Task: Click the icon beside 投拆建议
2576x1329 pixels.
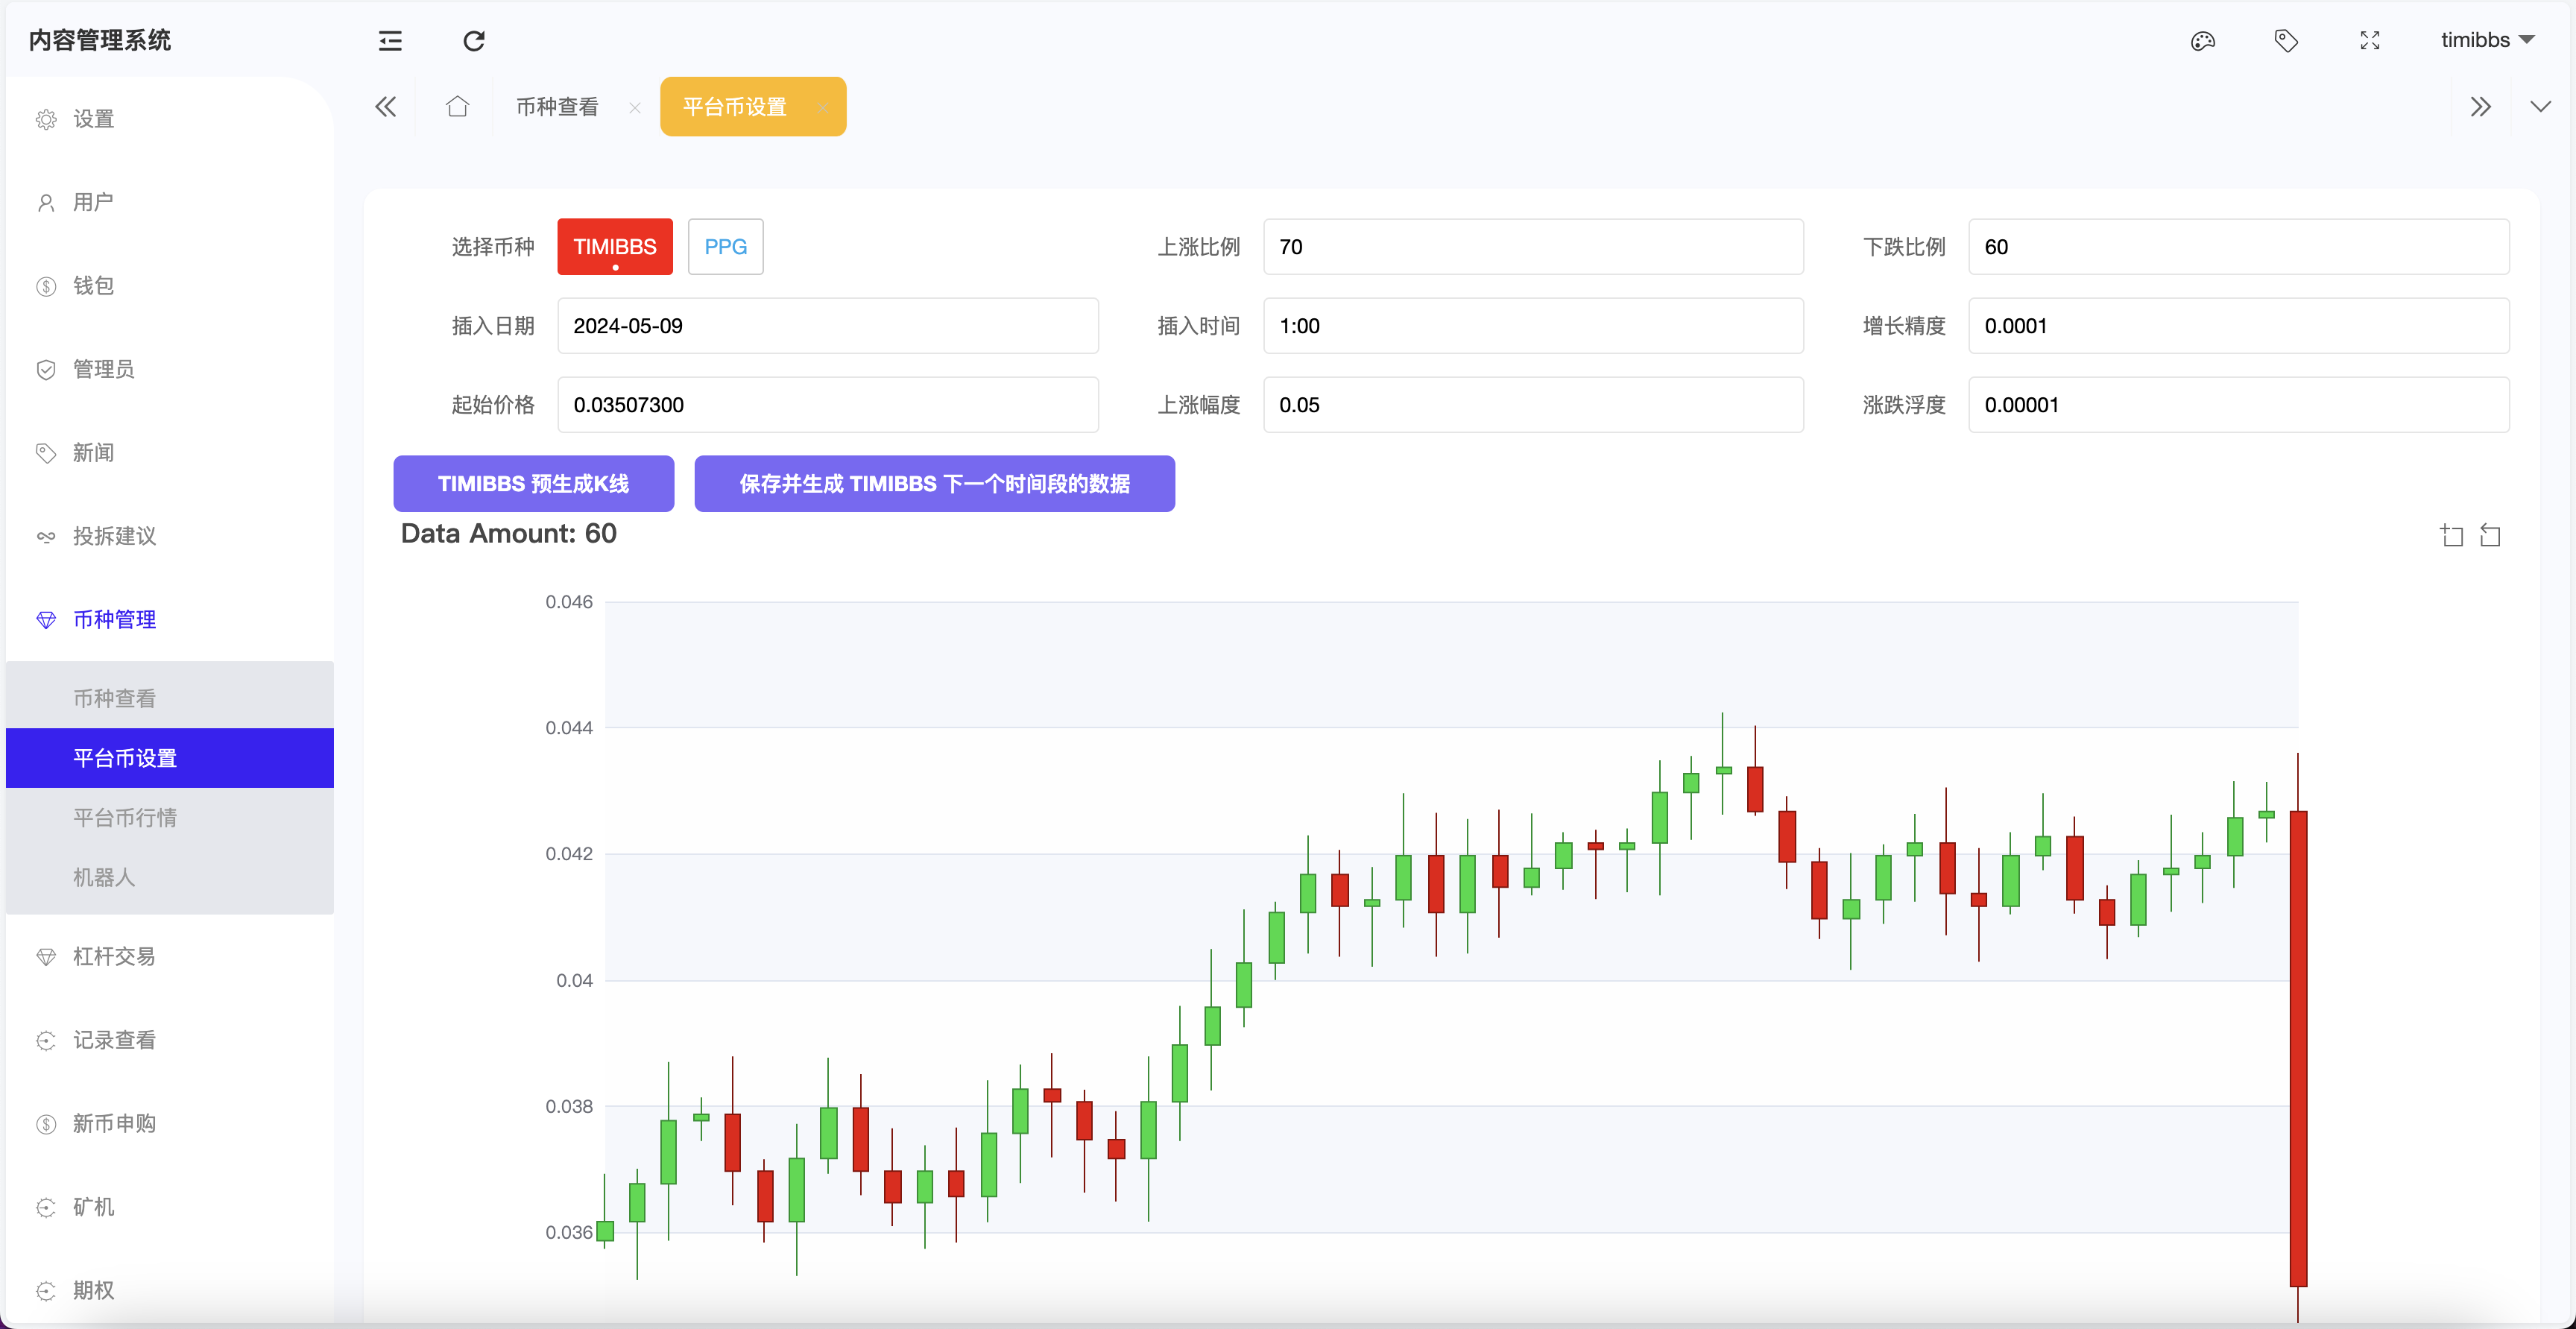Action: 46,537
